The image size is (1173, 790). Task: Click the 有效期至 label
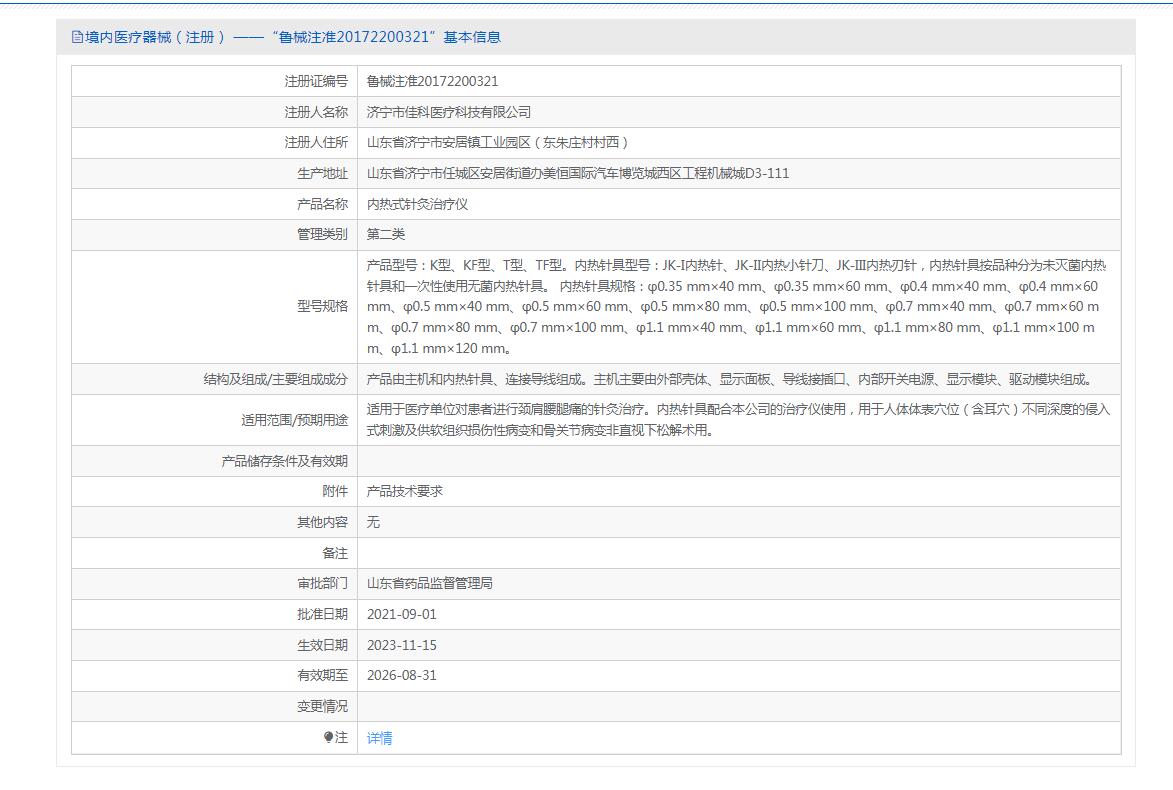[x=322, y=675]
